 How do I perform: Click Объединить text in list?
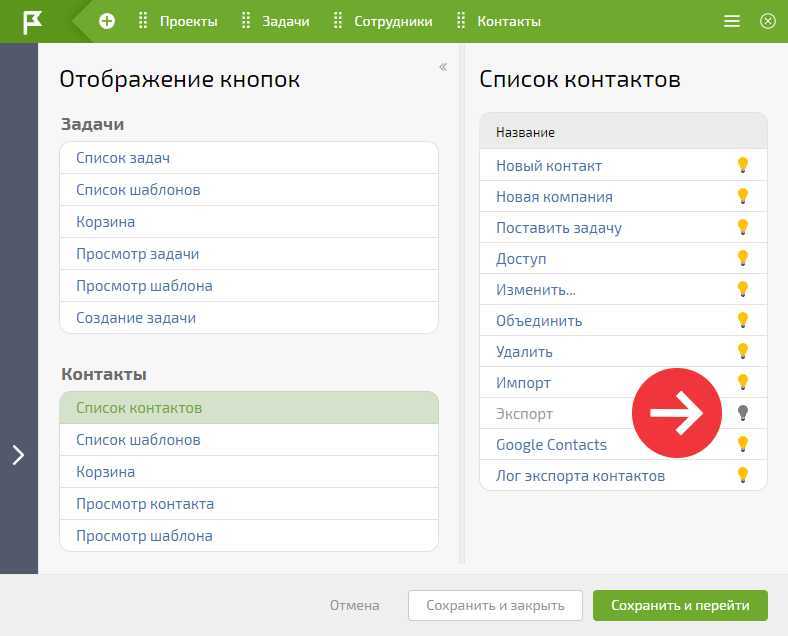click(x=539, y=321)
